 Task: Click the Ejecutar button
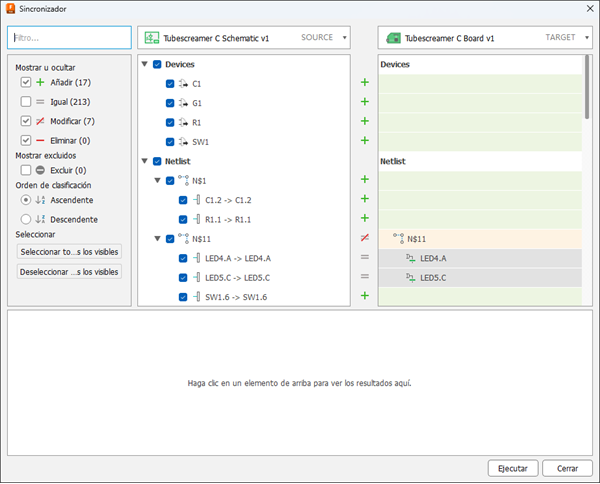point(513,468)
